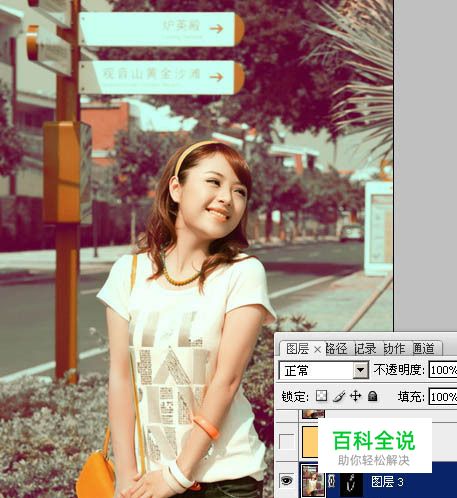Open the 动作 (Actions) tab
The height and width of the screenshot is (498, 457).
(394, 349)
